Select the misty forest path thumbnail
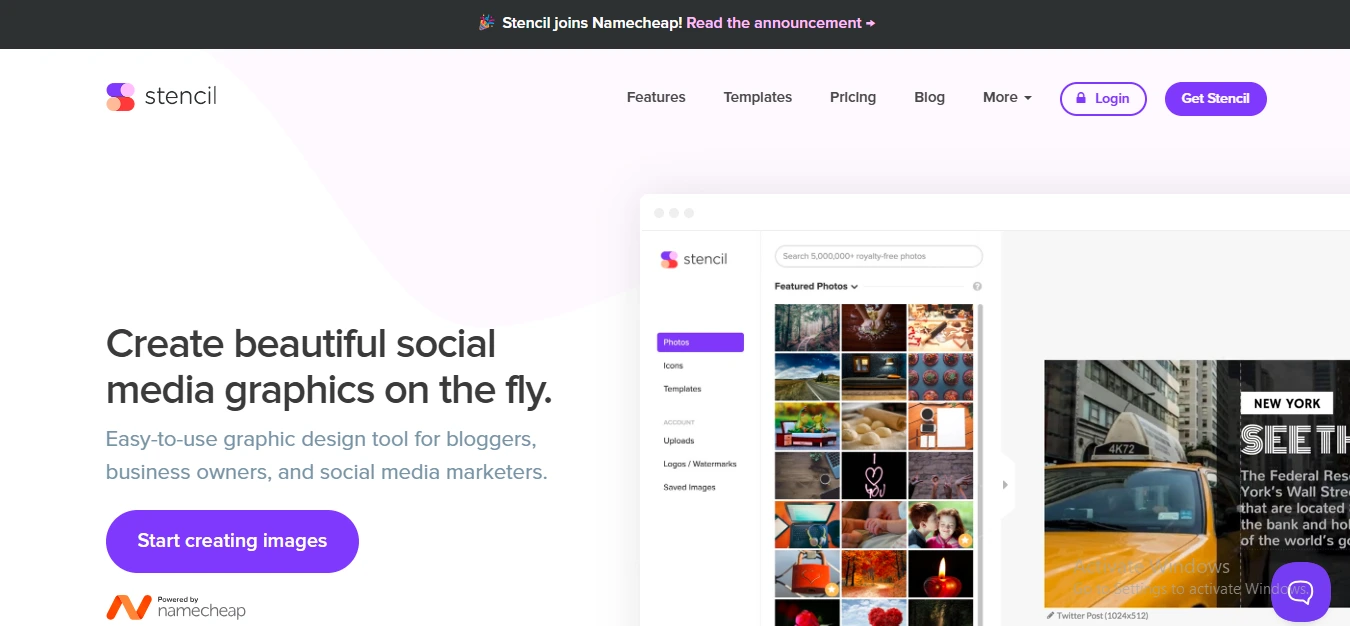Image resolution: width=1350 pixels, height=626 pixels. pyautogui.click(x=807, y=327)
